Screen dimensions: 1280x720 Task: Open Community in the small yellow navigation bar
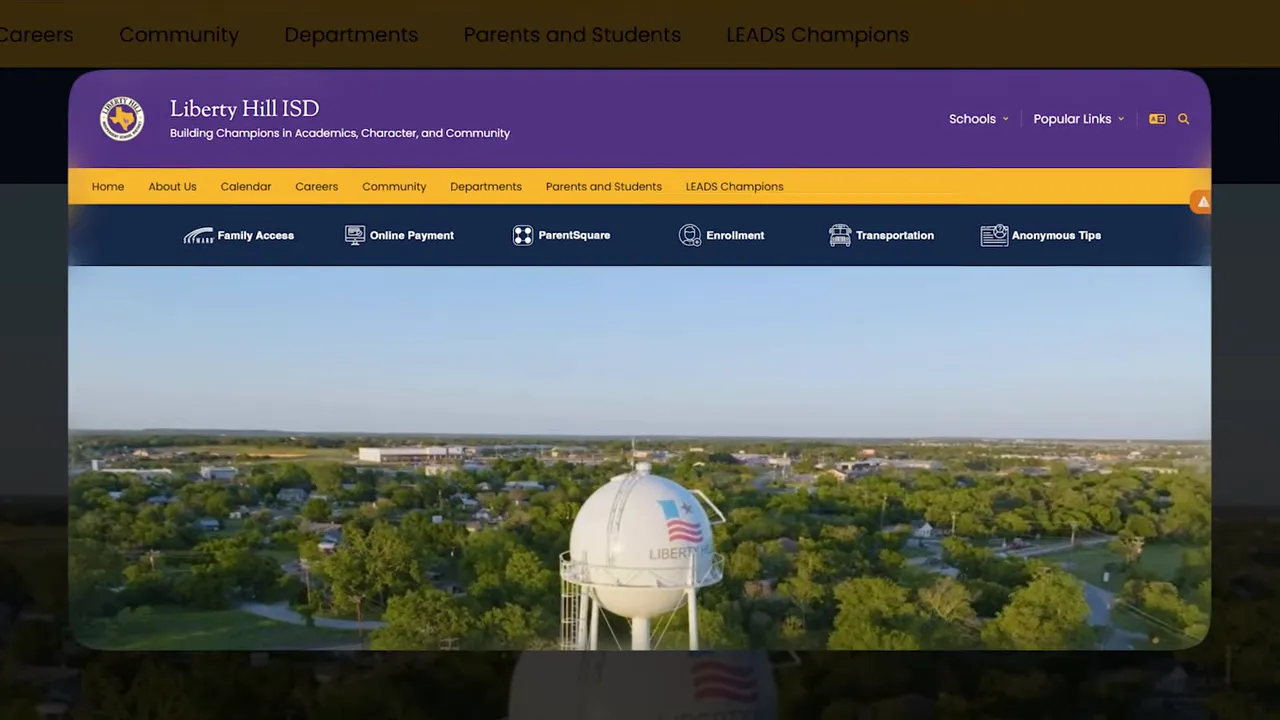click(x=394, y=186)
